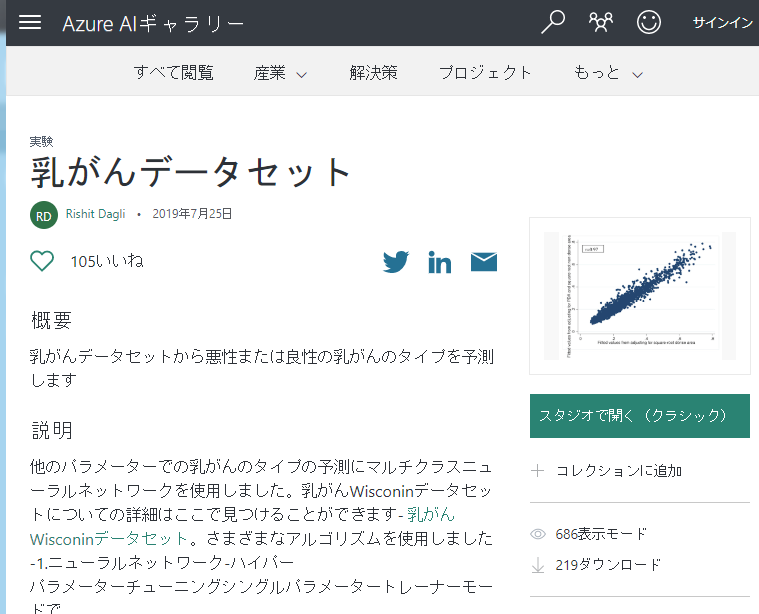Click the download arrow icon by 219ダウンロード
The image size is (759, 614).
click(538, 565)
